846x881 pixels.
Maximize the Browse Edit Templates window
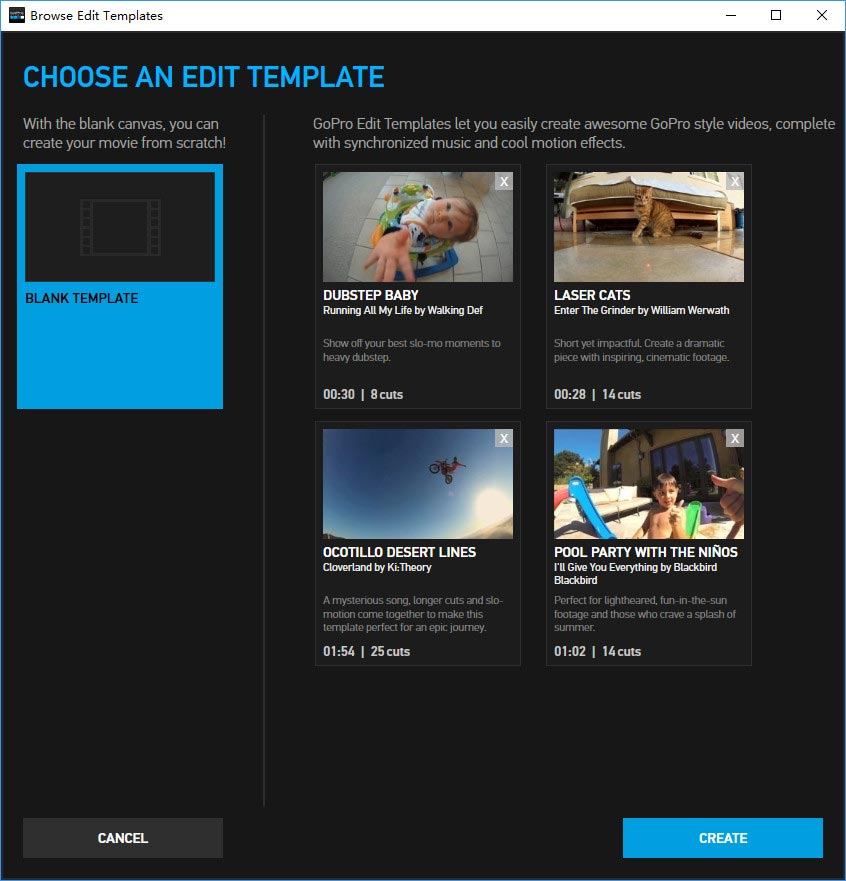pos(776,15)
